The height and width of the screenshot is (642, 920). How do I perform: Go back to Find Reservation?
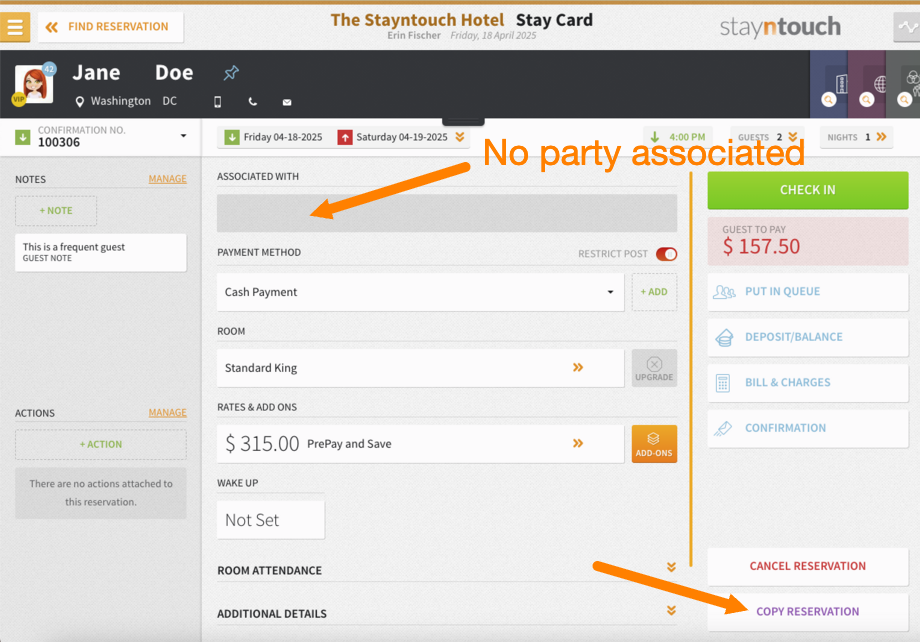click(x=110, y=27)
